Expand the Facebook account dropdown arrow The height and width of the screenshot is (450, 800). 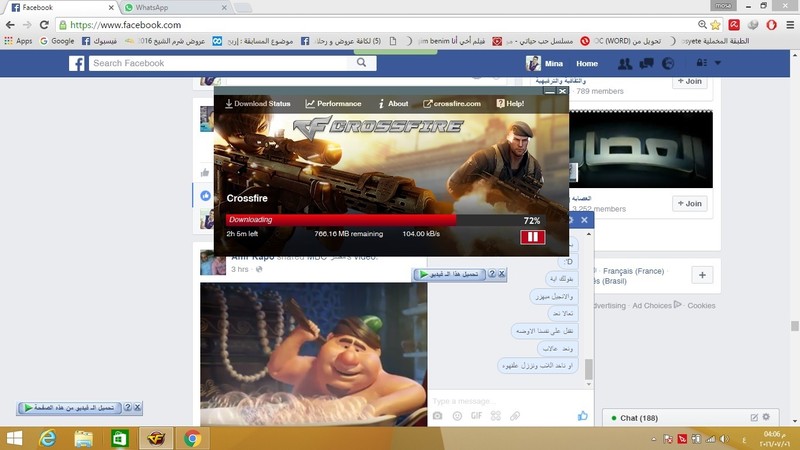[x=717, y=64]
